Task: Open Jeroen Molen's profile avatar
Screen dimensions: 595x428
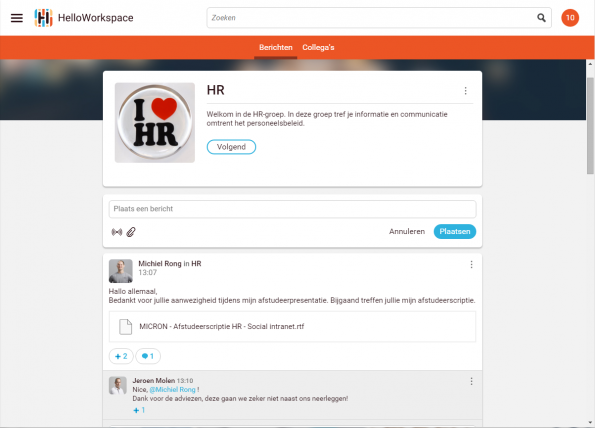Action: tap(118, 386)
